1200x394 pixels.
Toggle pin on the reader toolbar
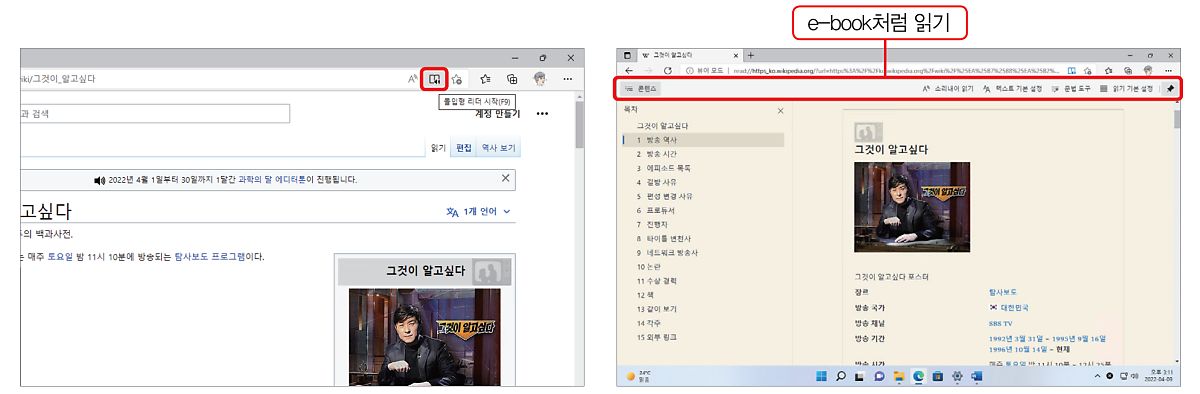pos(1170,89)
